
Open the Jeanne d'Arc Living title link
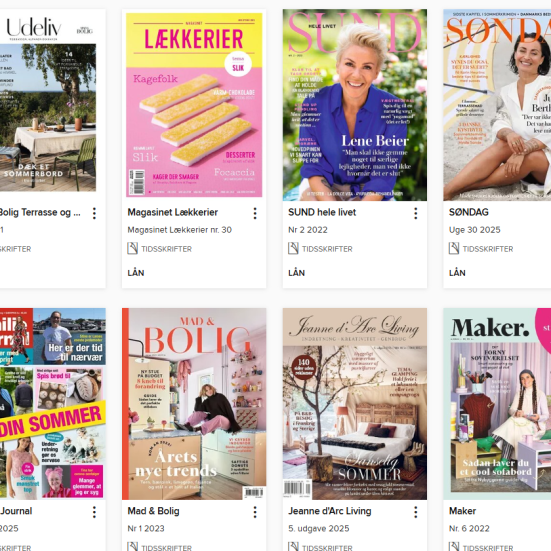pos(330,511)
